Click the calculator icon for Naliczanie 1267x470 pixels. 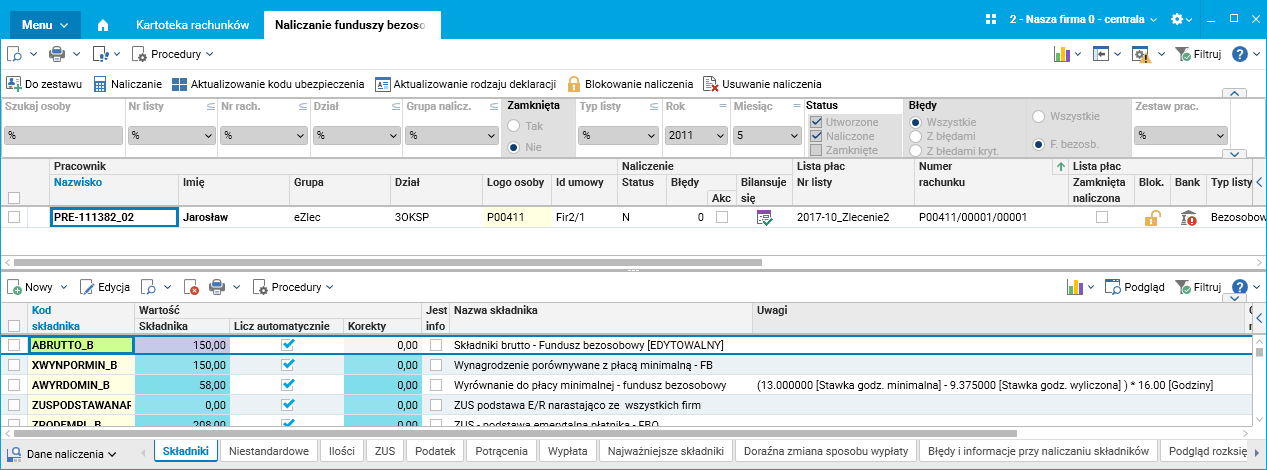click(x=100, y=84)
